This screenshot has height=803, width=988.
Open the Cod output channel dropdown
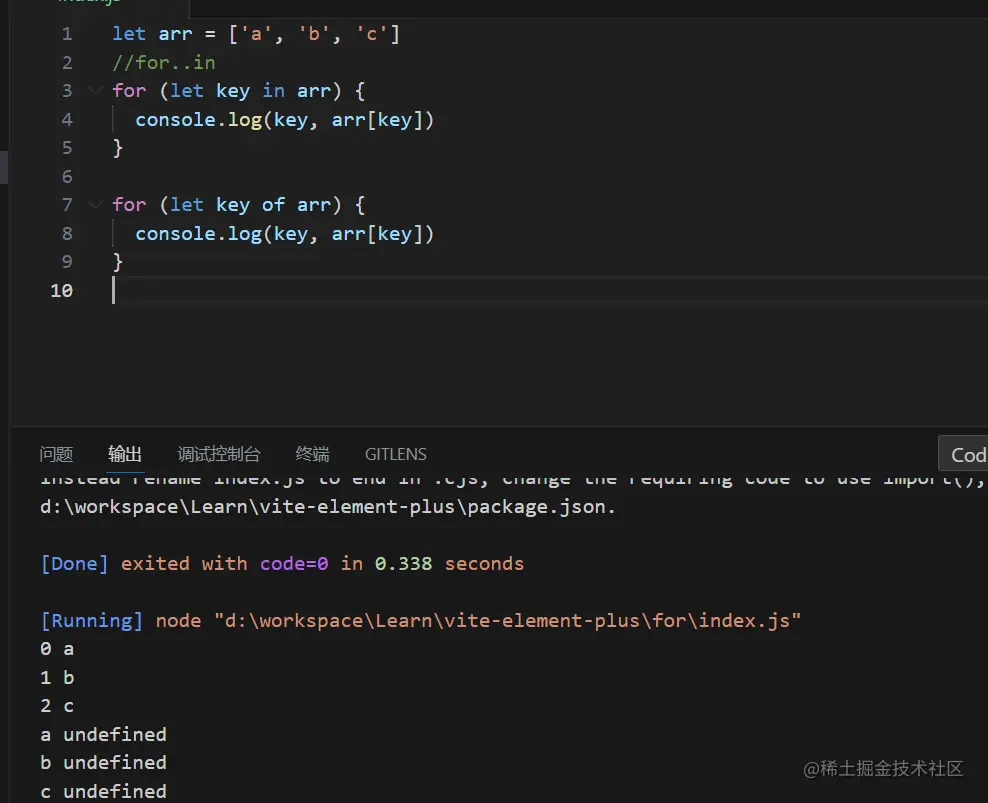[x=963, y=454]
